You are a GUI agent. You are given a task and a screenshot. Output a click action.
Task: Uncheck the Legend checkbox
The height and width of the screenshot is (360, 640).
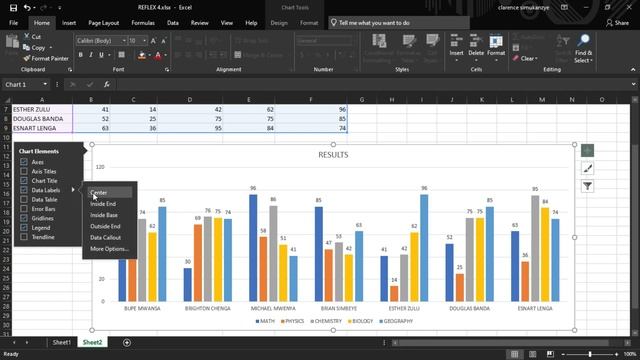click(x=24, y=228)
